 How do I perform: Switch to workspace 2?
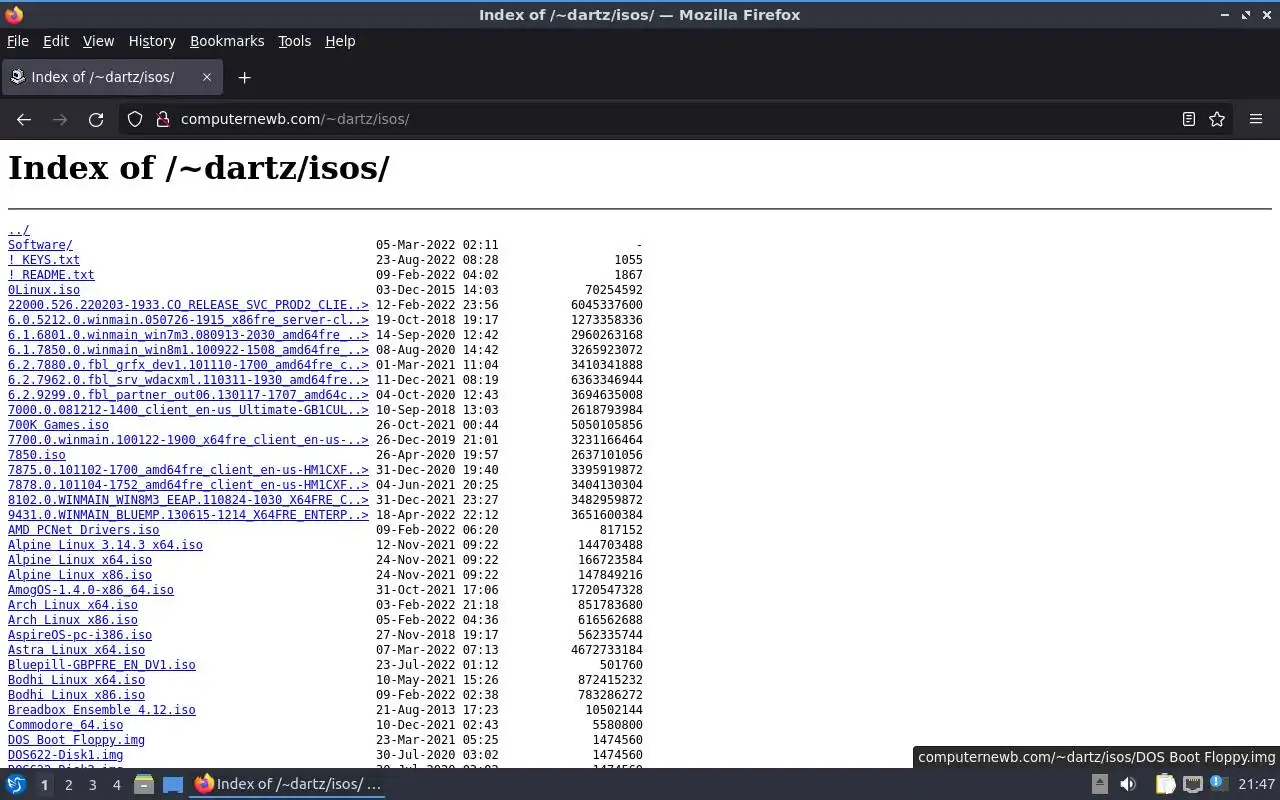coord(69,785)
